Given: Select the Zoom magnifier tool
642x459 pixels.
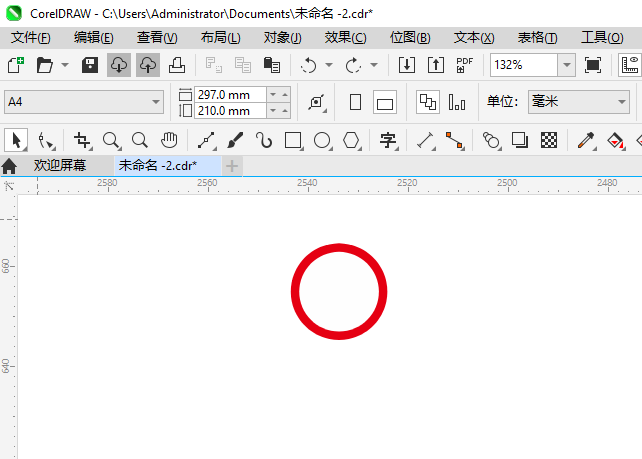Looking at the screenshot, I should [111, 140].
